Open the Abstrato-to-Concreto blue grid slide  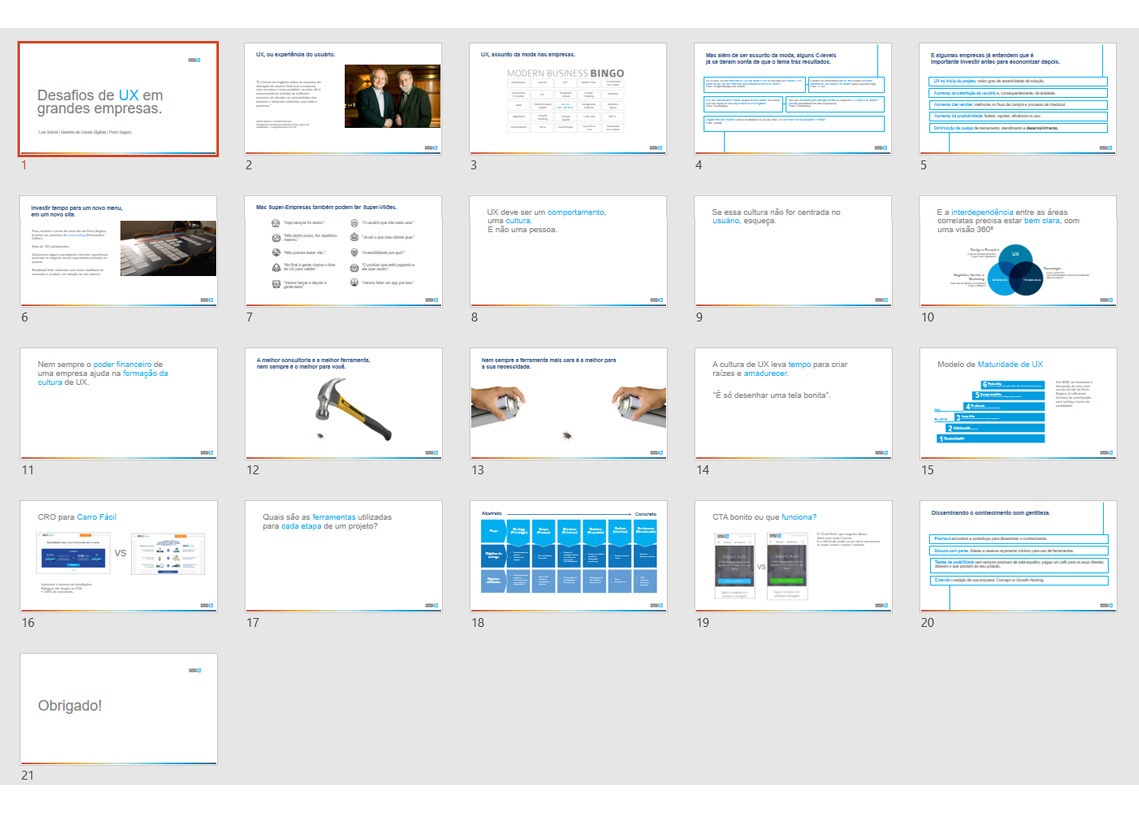point(569,556)
